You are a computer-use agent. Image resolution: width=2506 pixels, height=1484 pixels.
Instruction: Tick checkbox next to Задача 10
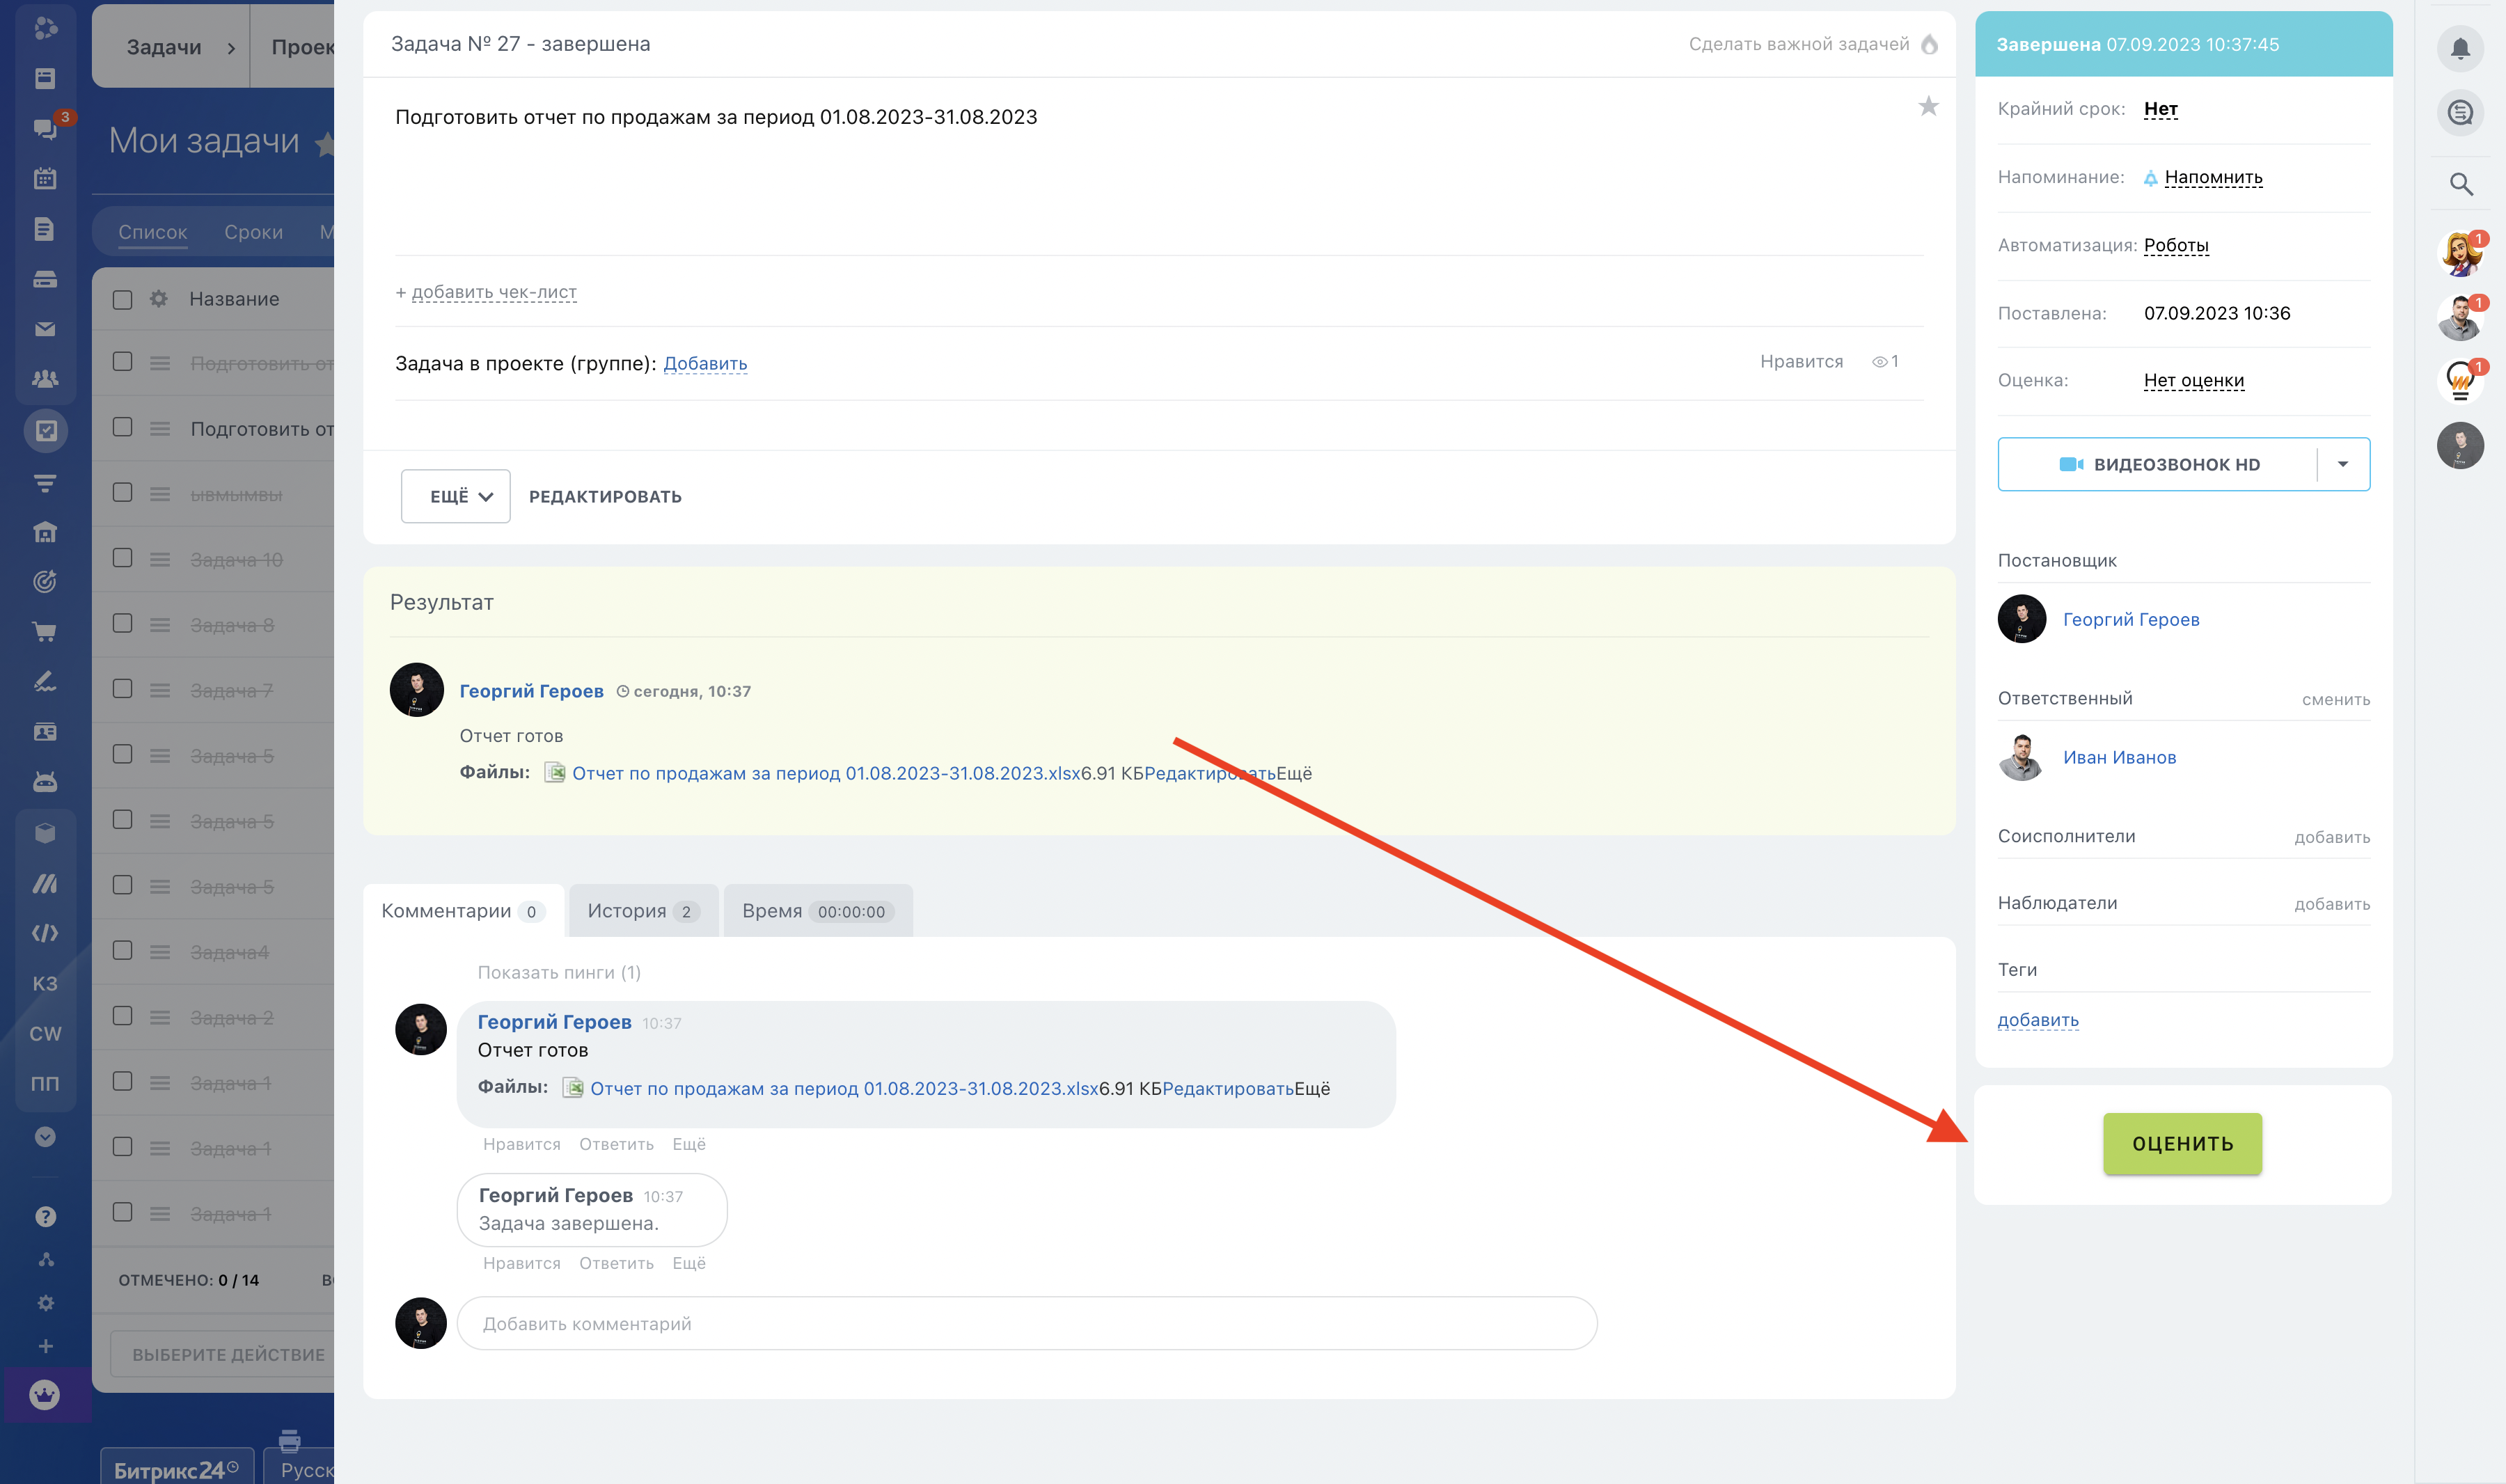tap(123, 558)
